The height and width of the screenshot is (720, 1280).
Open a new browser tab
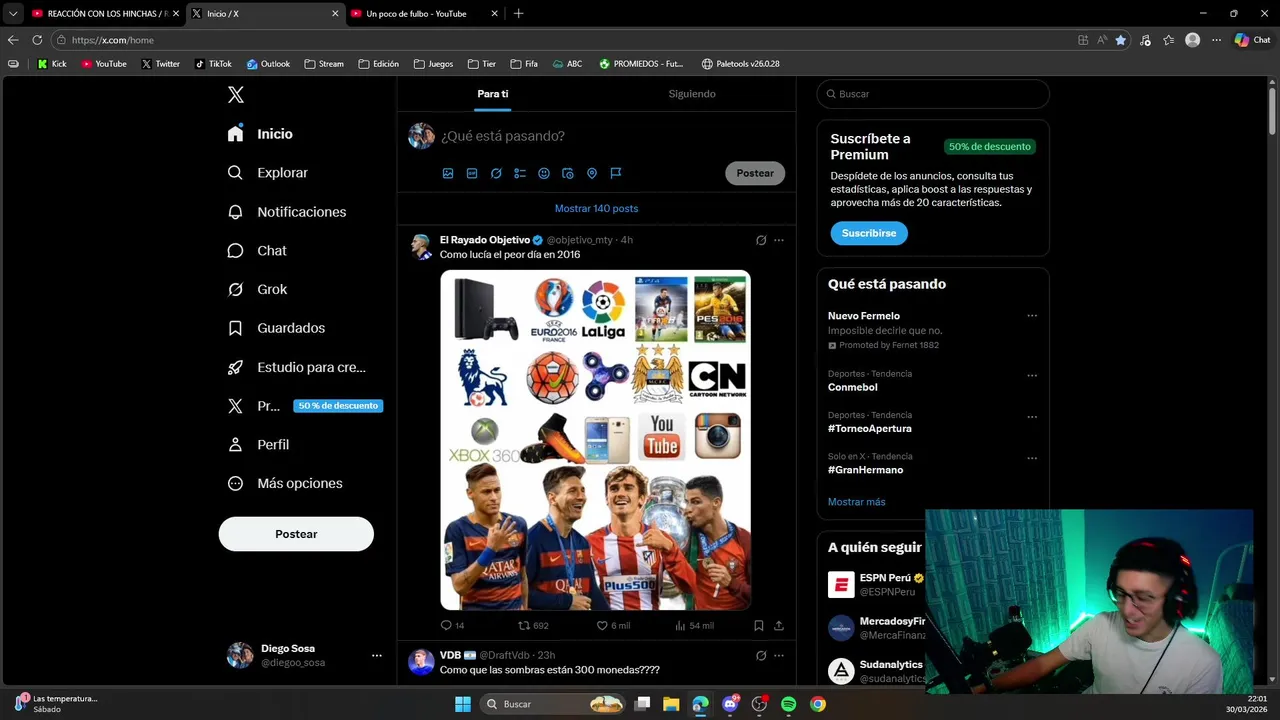518,14
